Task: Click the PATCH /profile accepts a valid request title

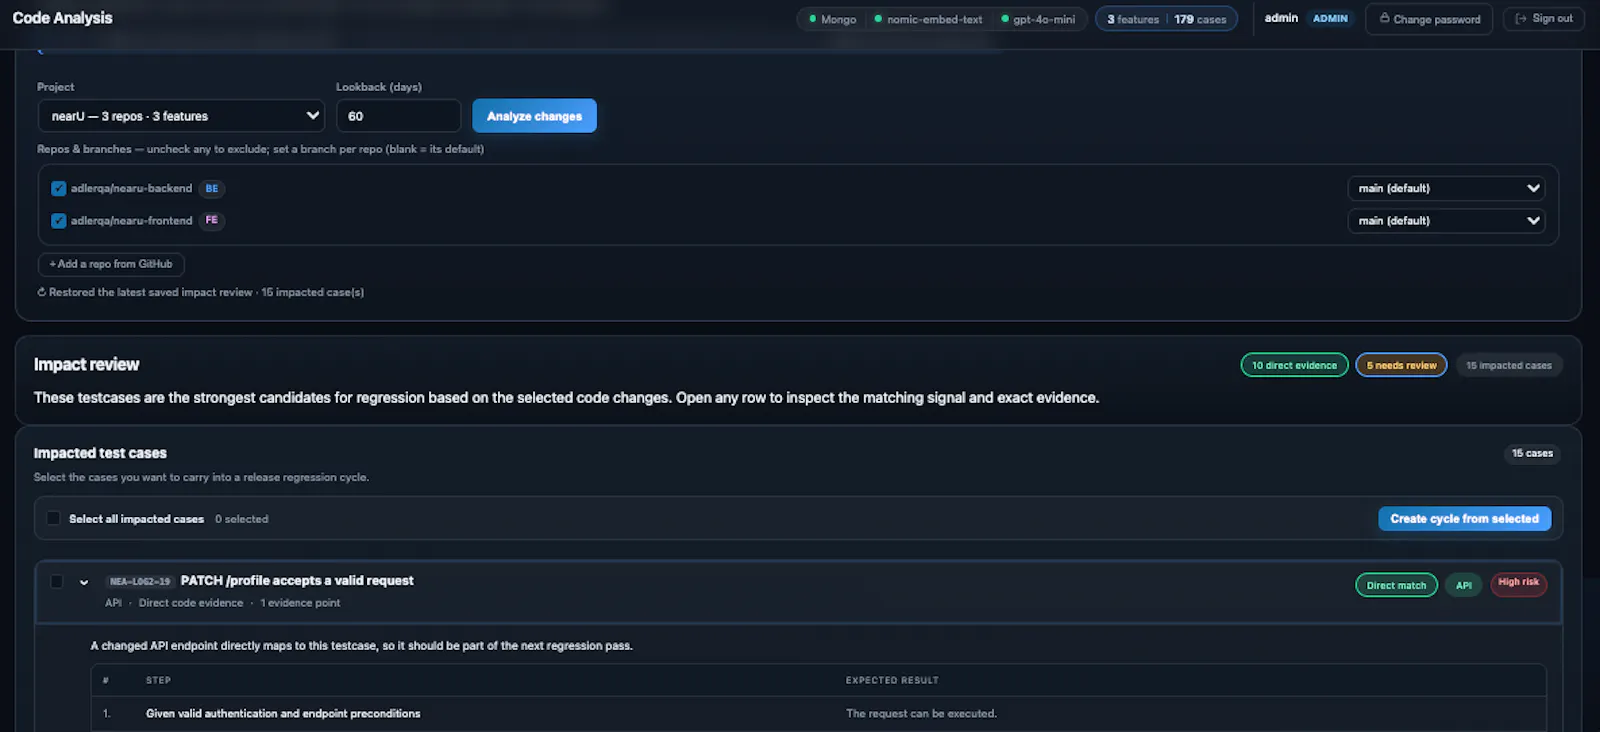Action: pyautogui.click(x=297, y=580)
